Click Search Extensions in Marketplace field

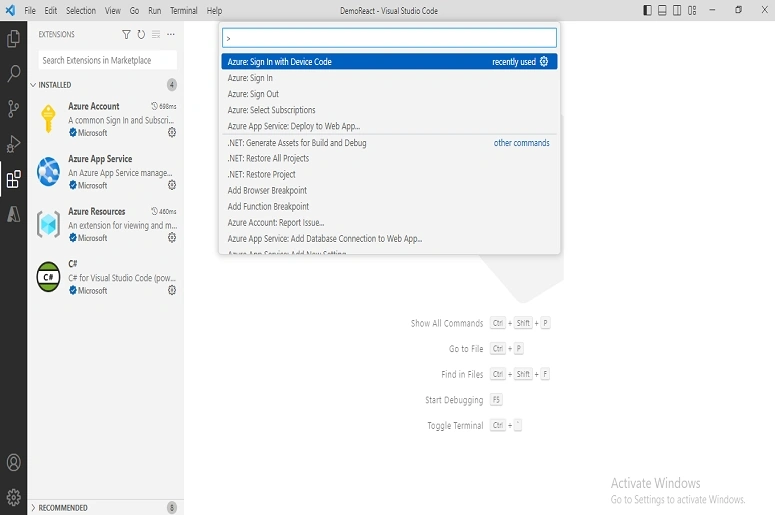tap(107, 60)
